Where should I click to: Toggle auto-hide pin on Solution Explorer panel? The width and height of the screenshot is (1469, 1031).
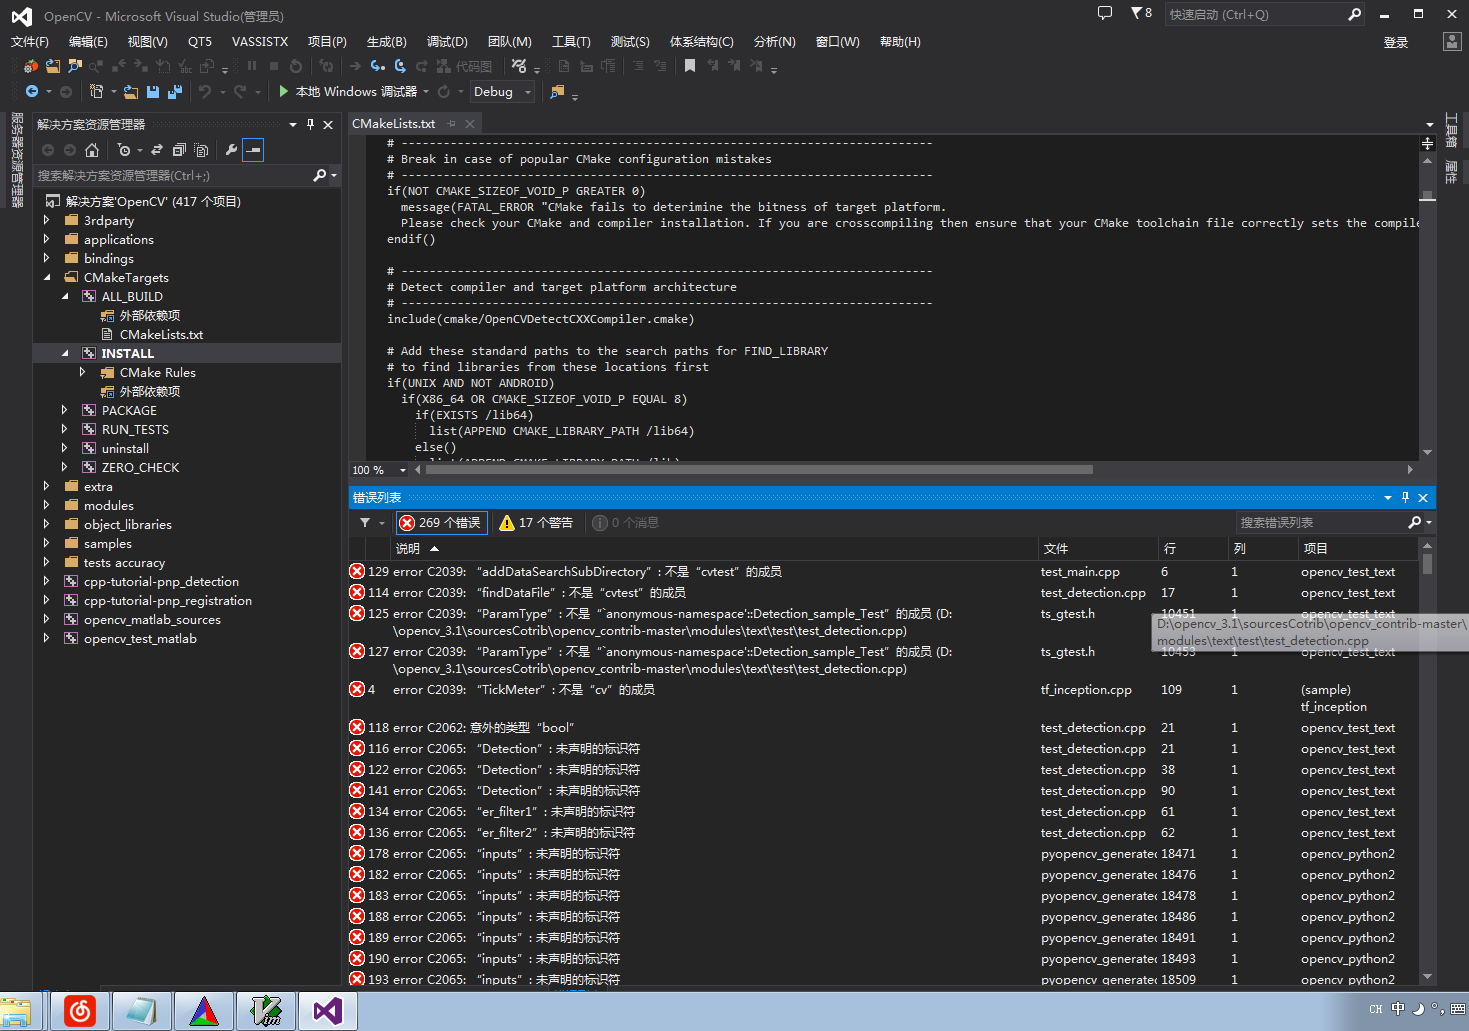pos(310,124)
